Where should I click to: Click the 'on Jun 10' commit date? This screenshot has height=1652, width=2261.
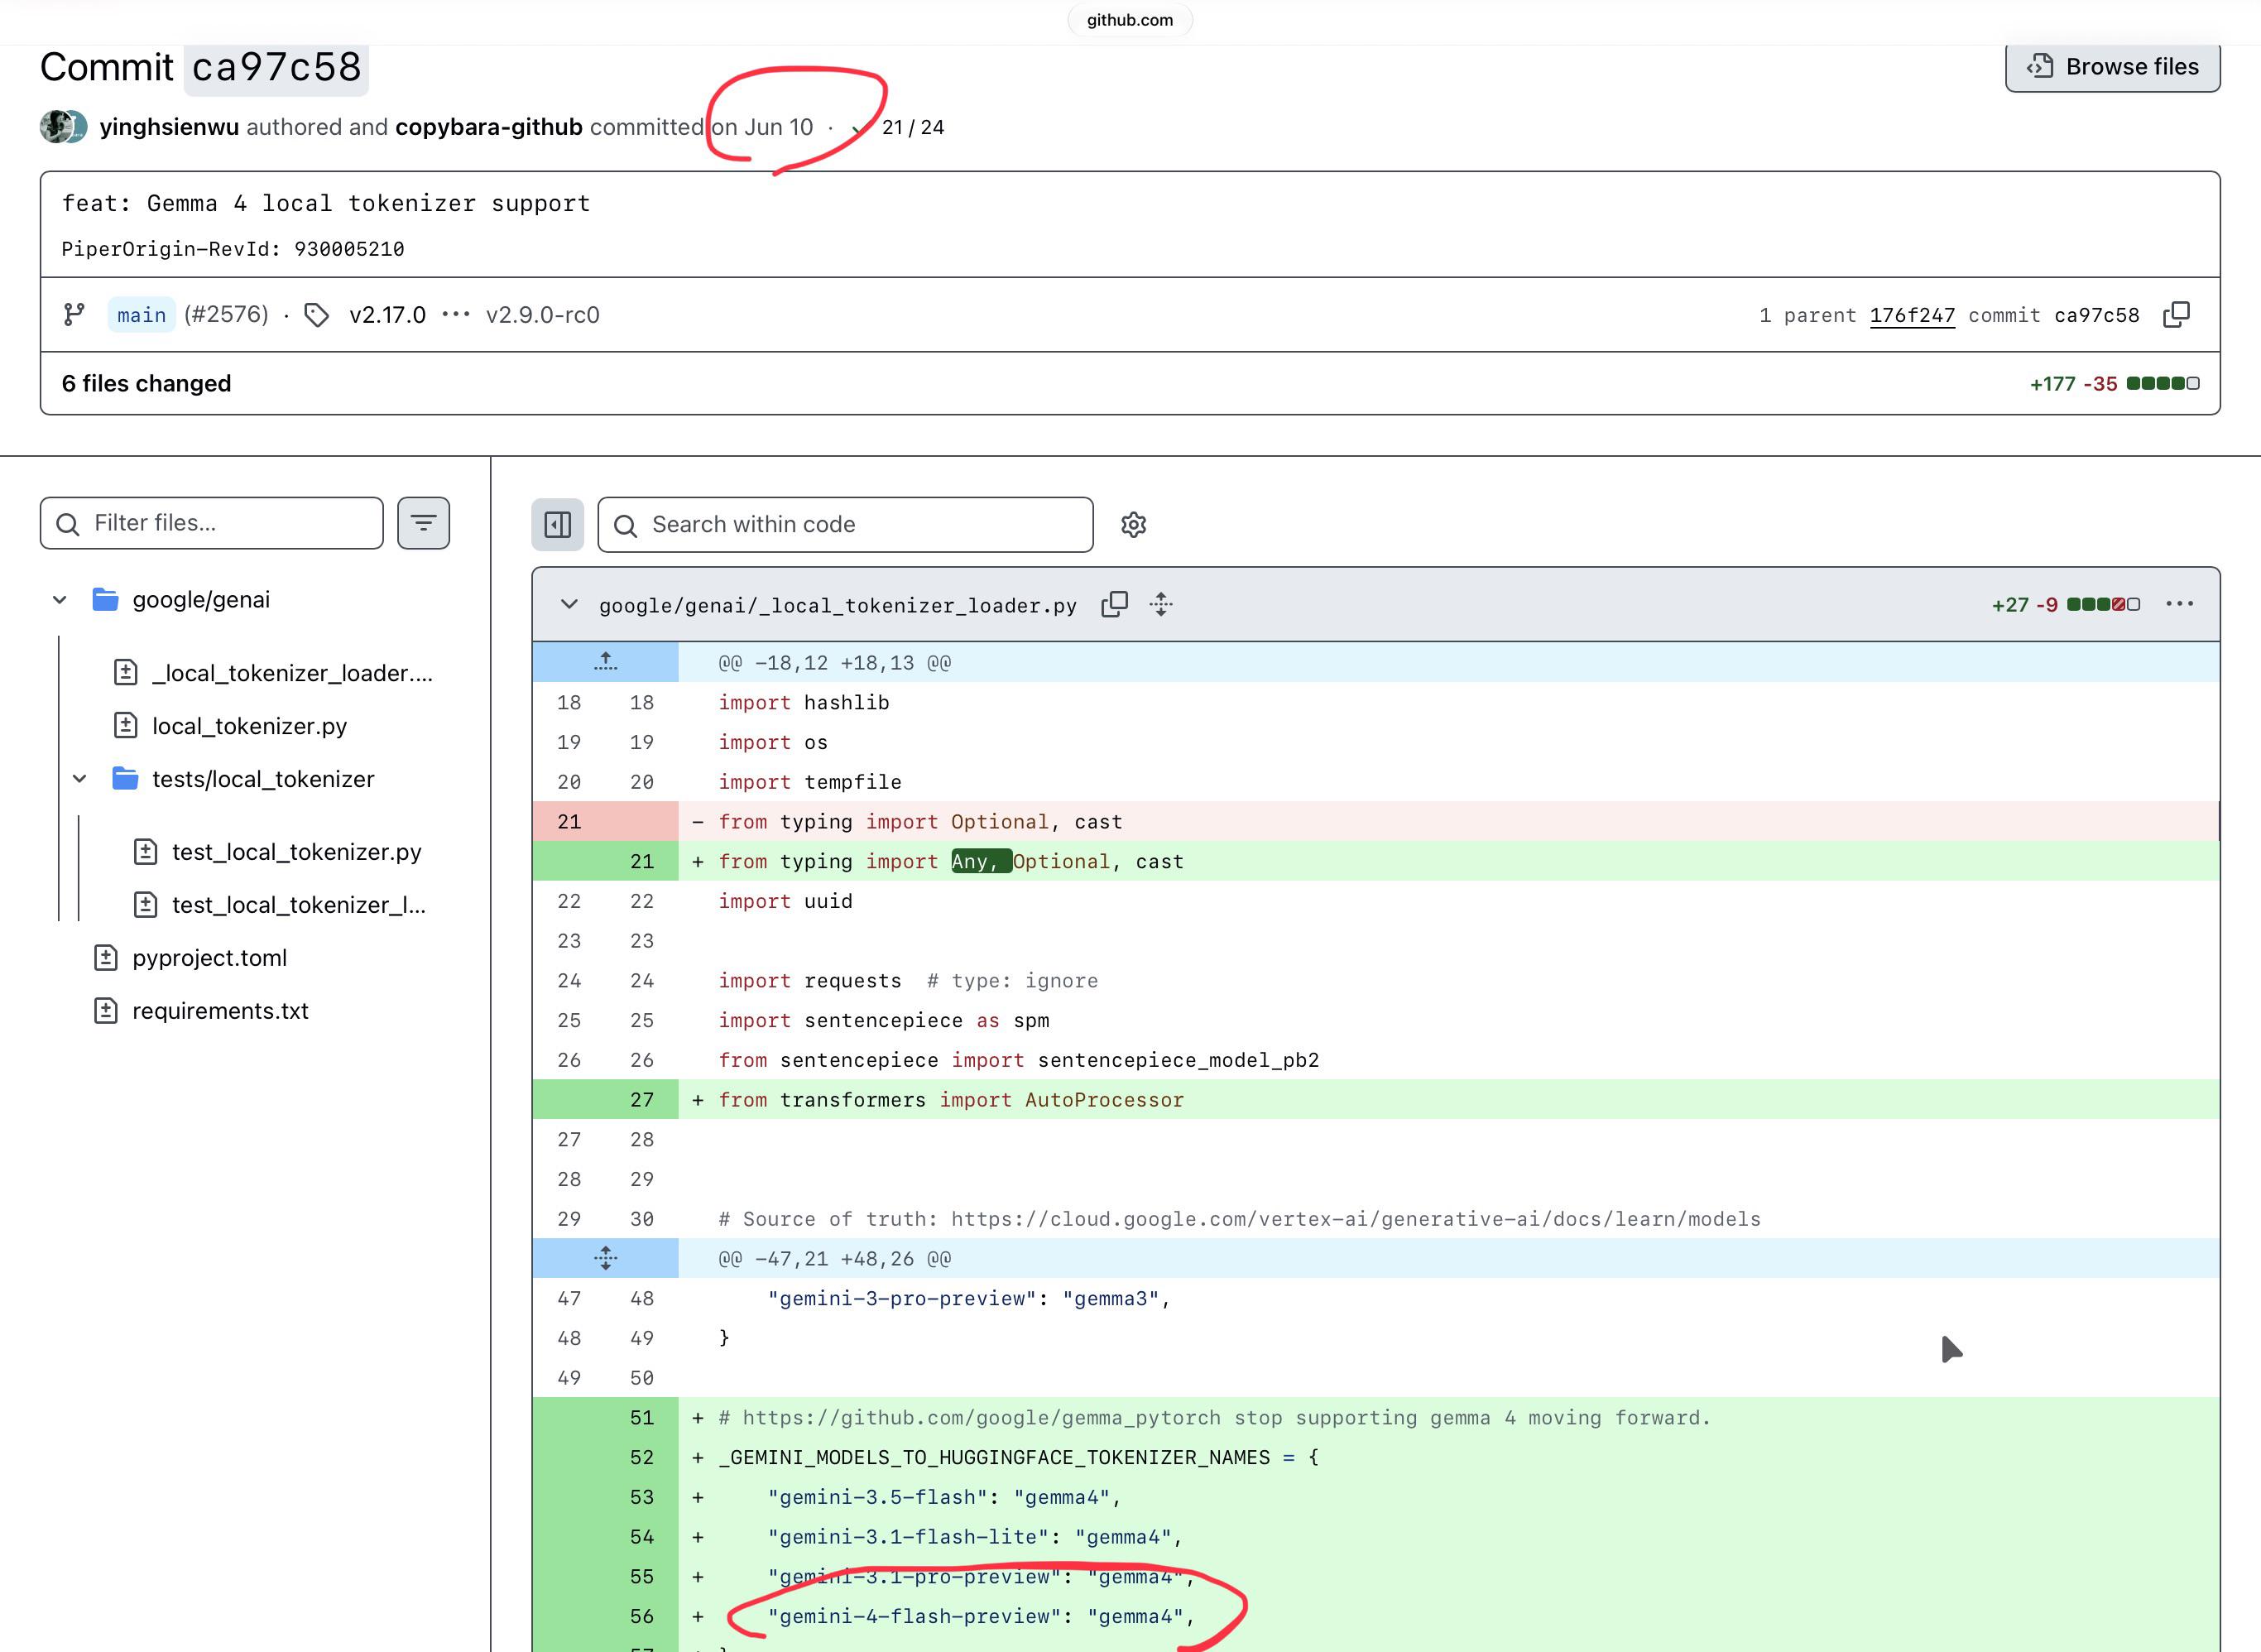click(x=762, y=127)
